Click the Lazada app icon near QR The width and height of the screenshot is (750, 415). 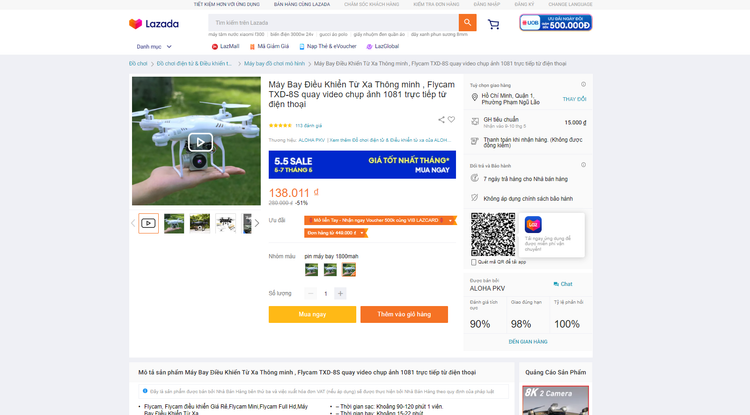click(x=533, y=224)
